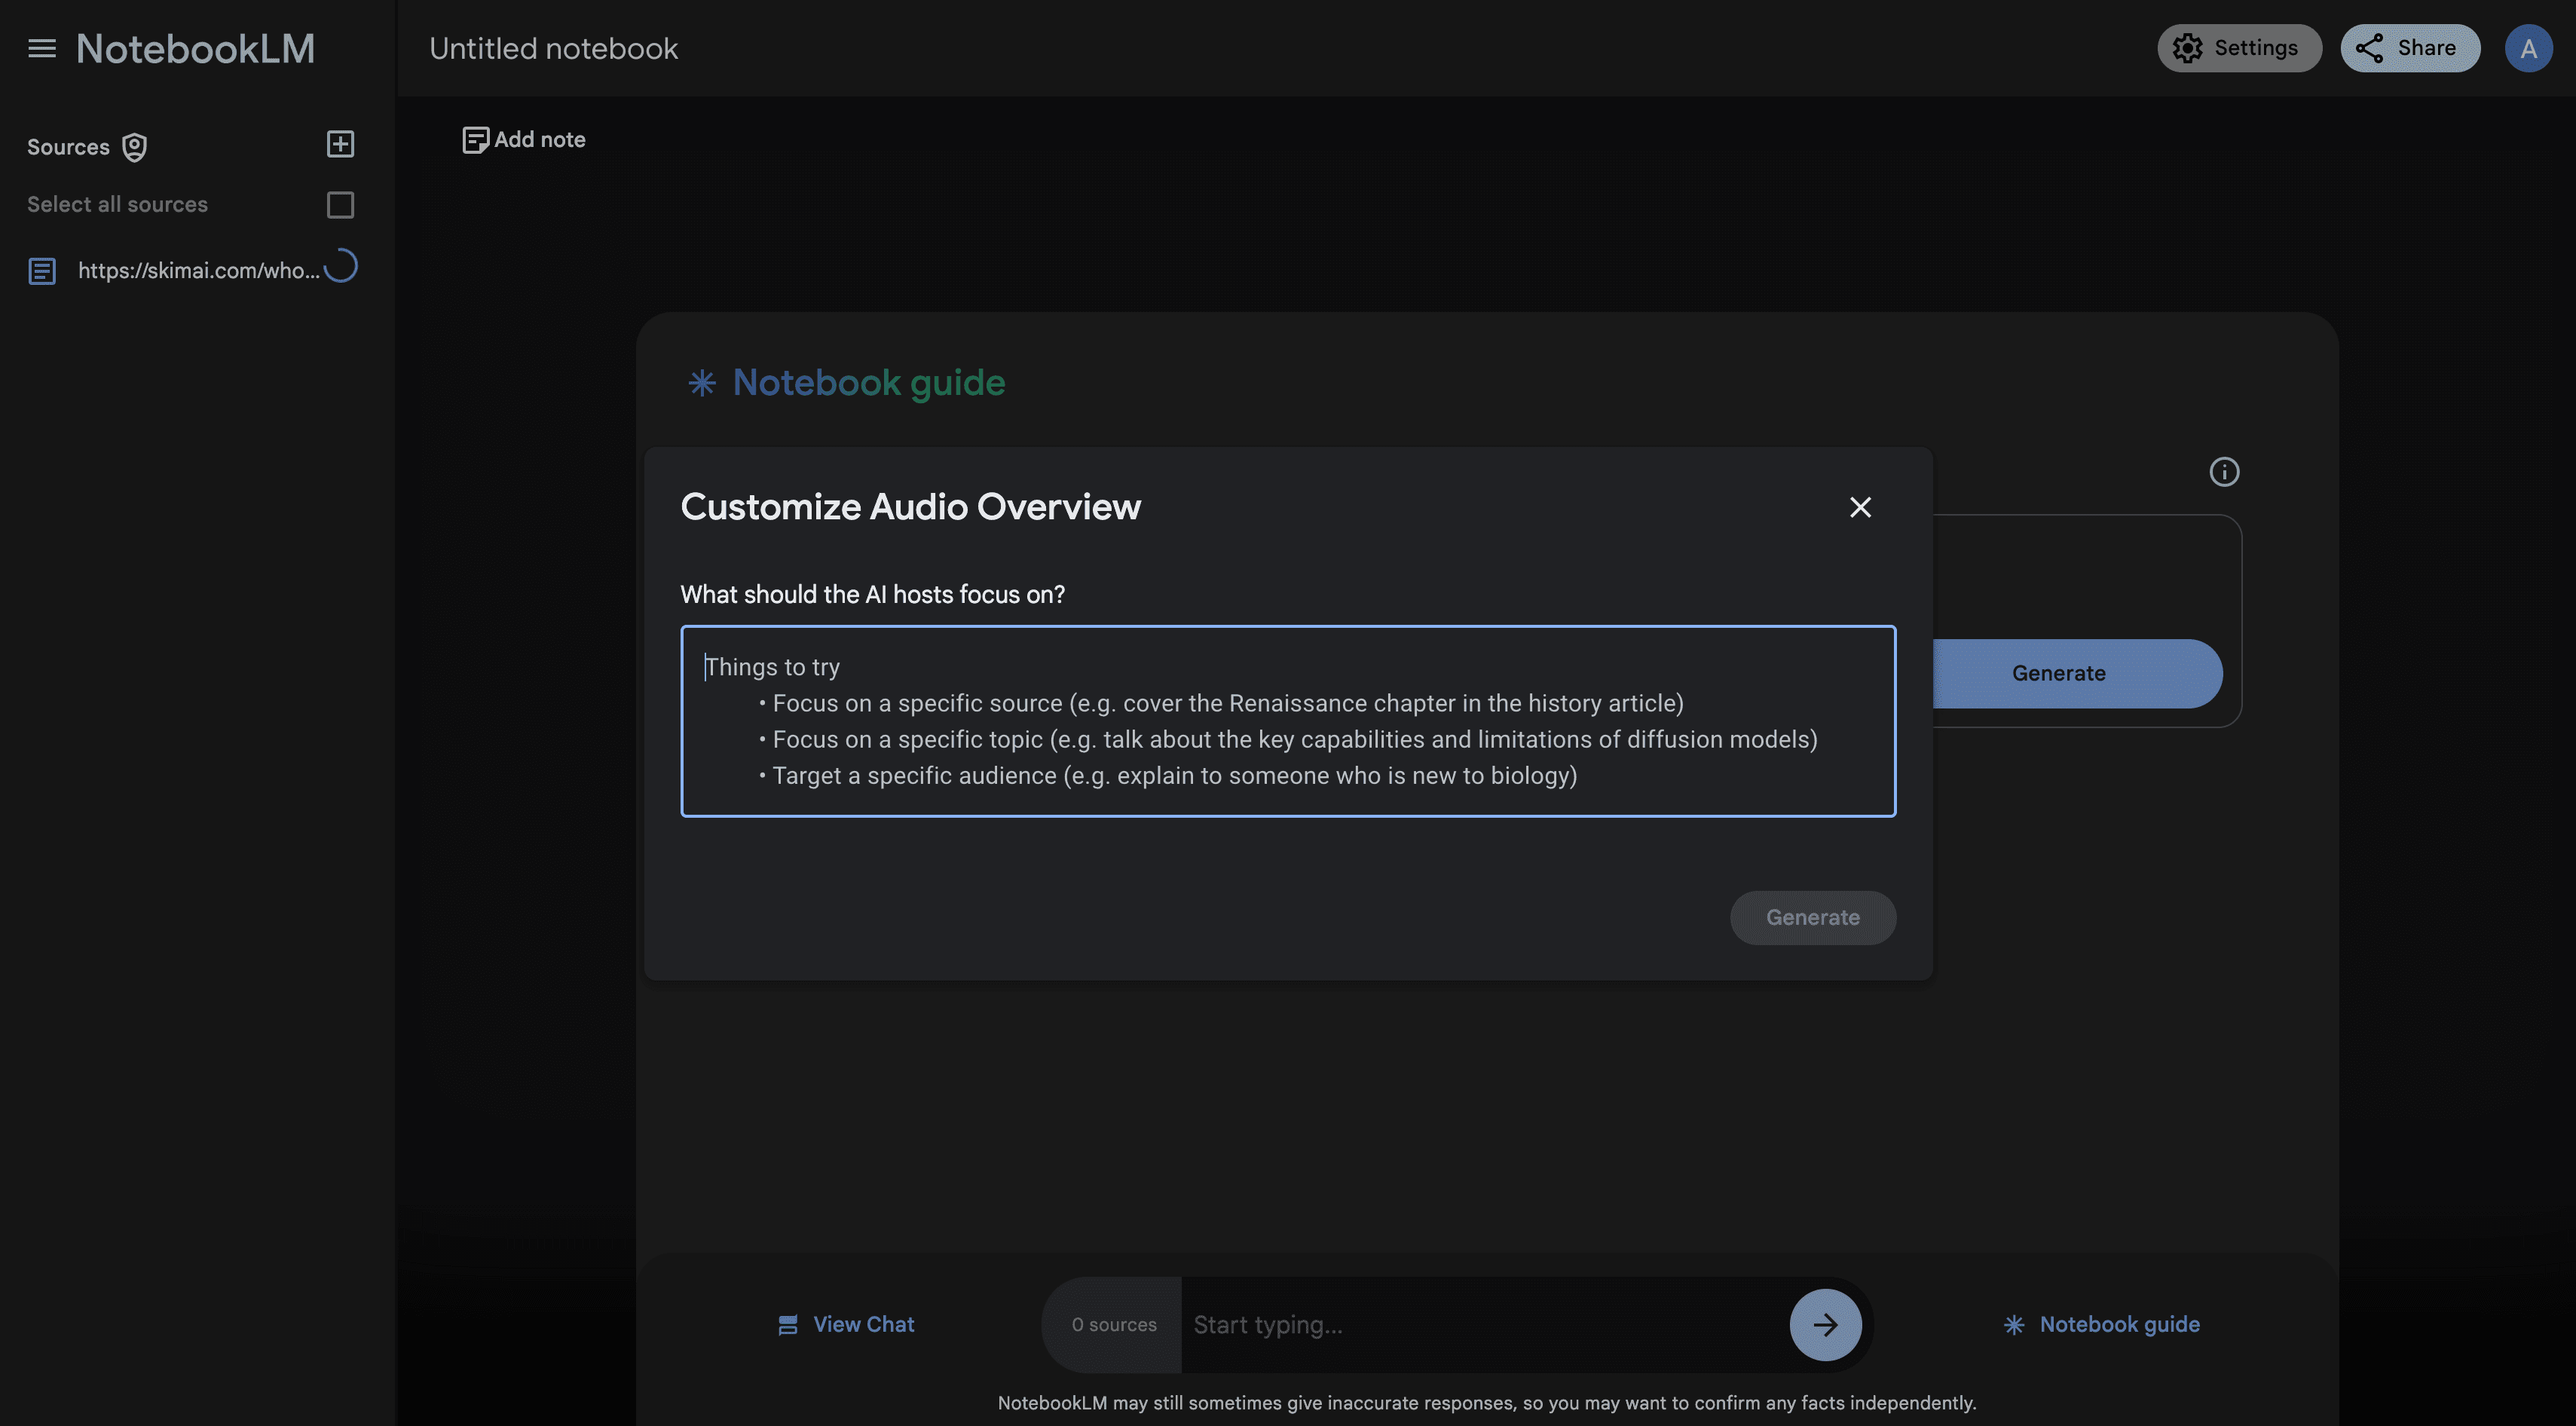The height and width of the screenshot is (1426, 2576).
Task: Click the Notebook guide heading
Action: [x=868, y=383]
